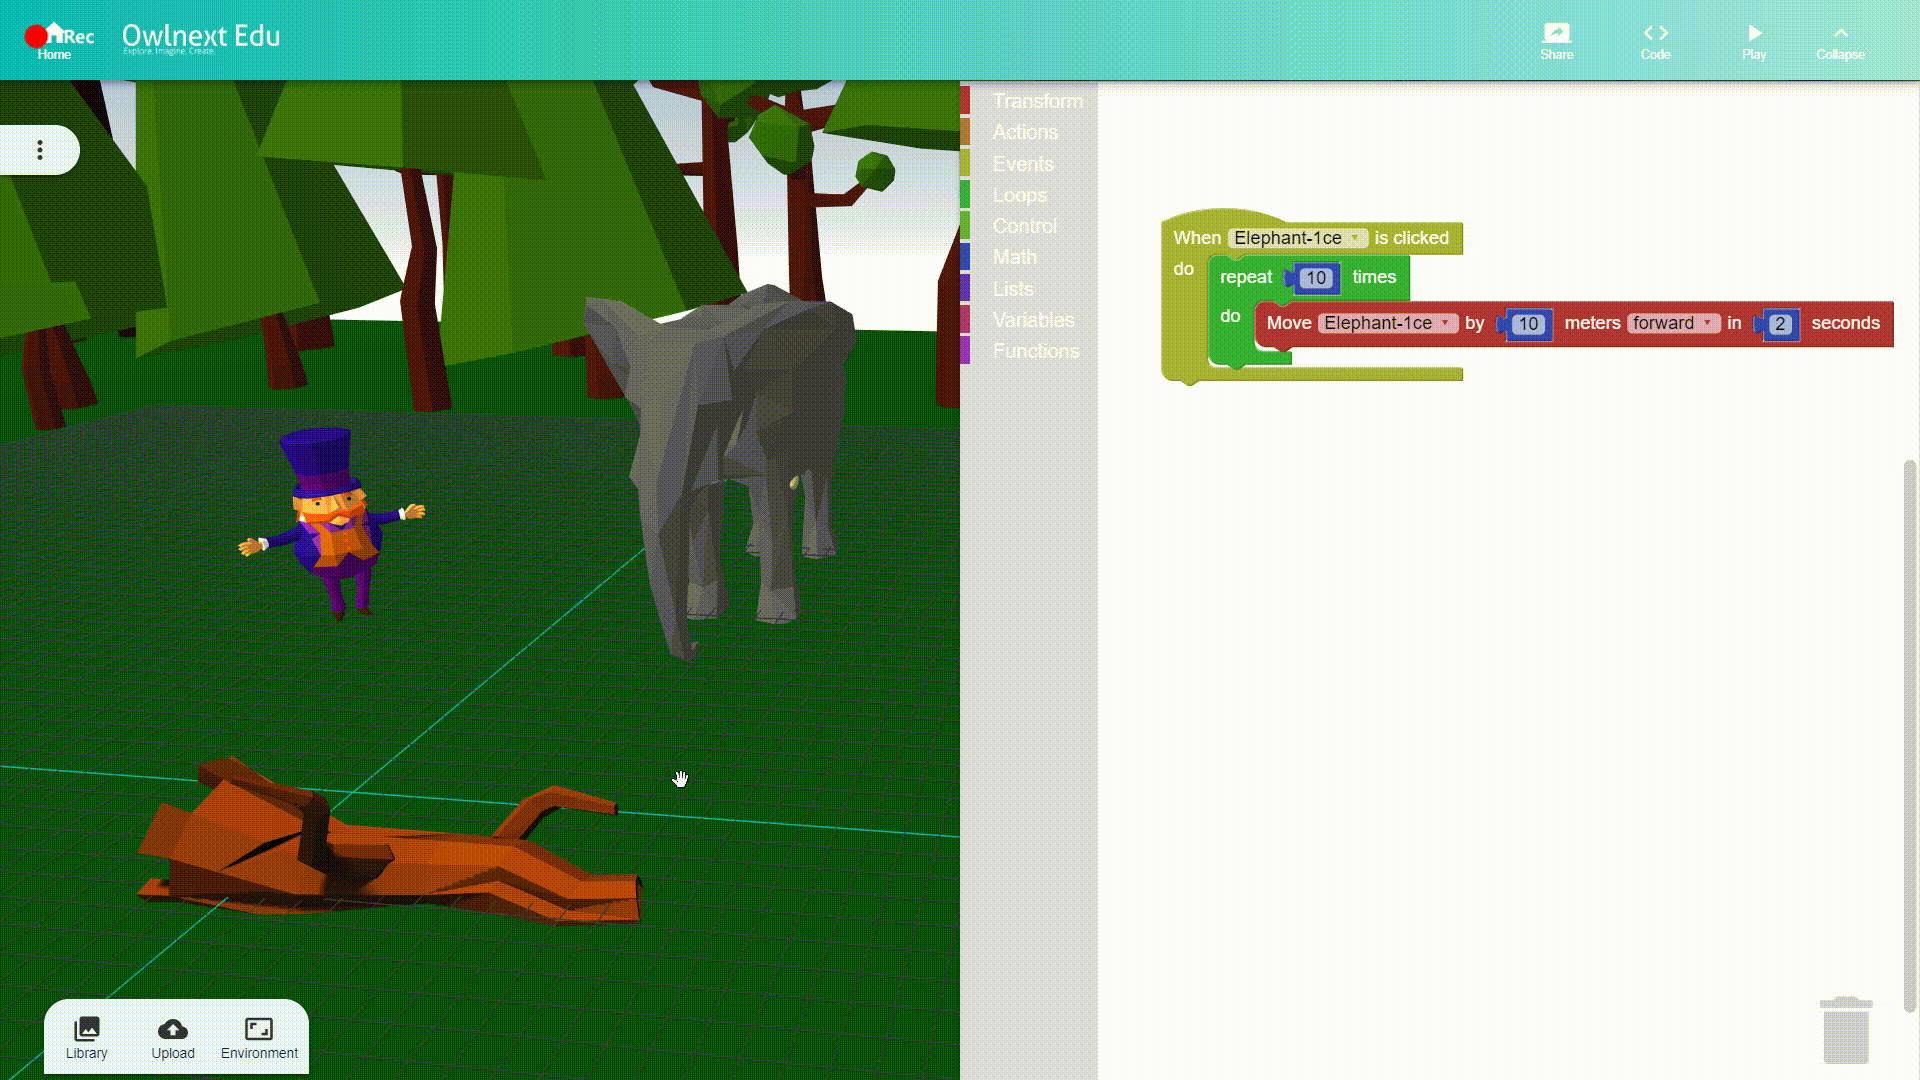Viewport: 1920px width, 1080px height.
Task: Click the workspace vertical scrollbar
Action: tap(1909, 735)
